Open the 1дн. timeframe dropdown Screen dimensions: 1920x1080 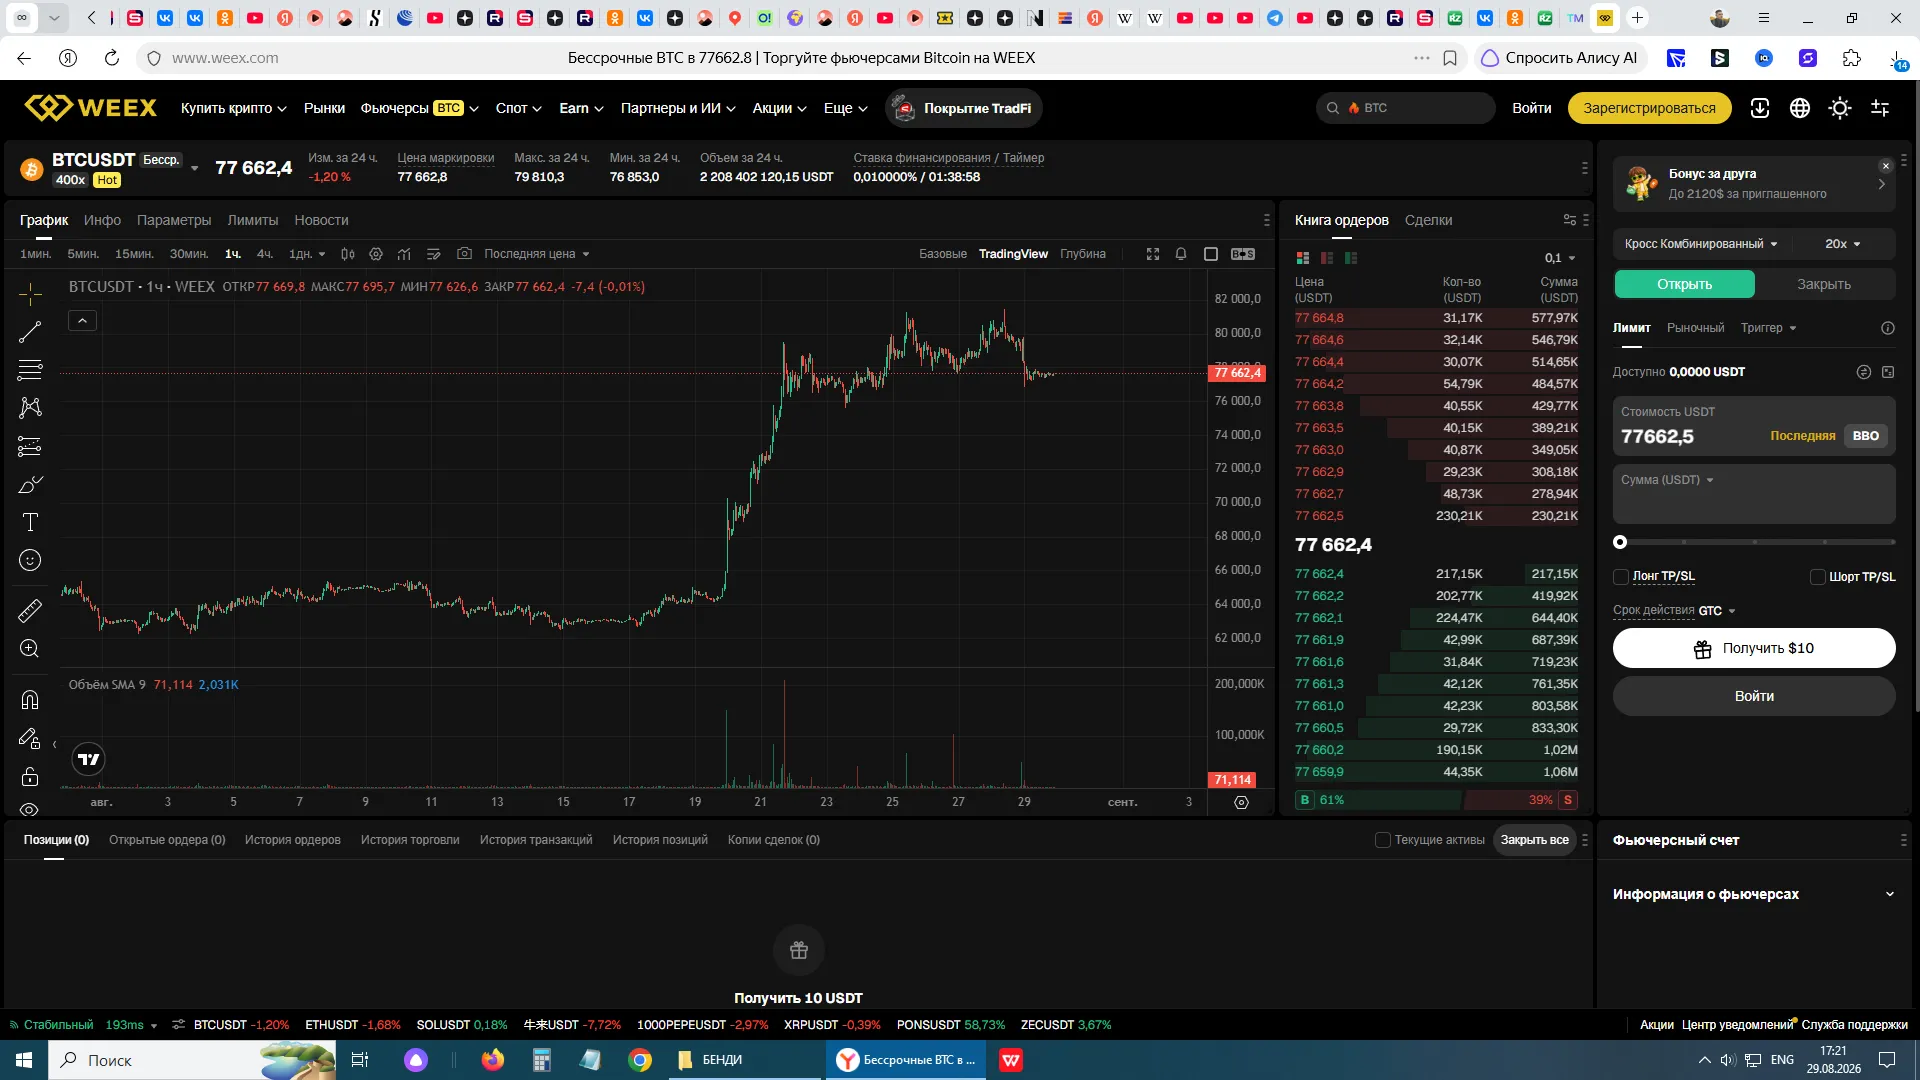pyautogui.click(x=307, y=254)
